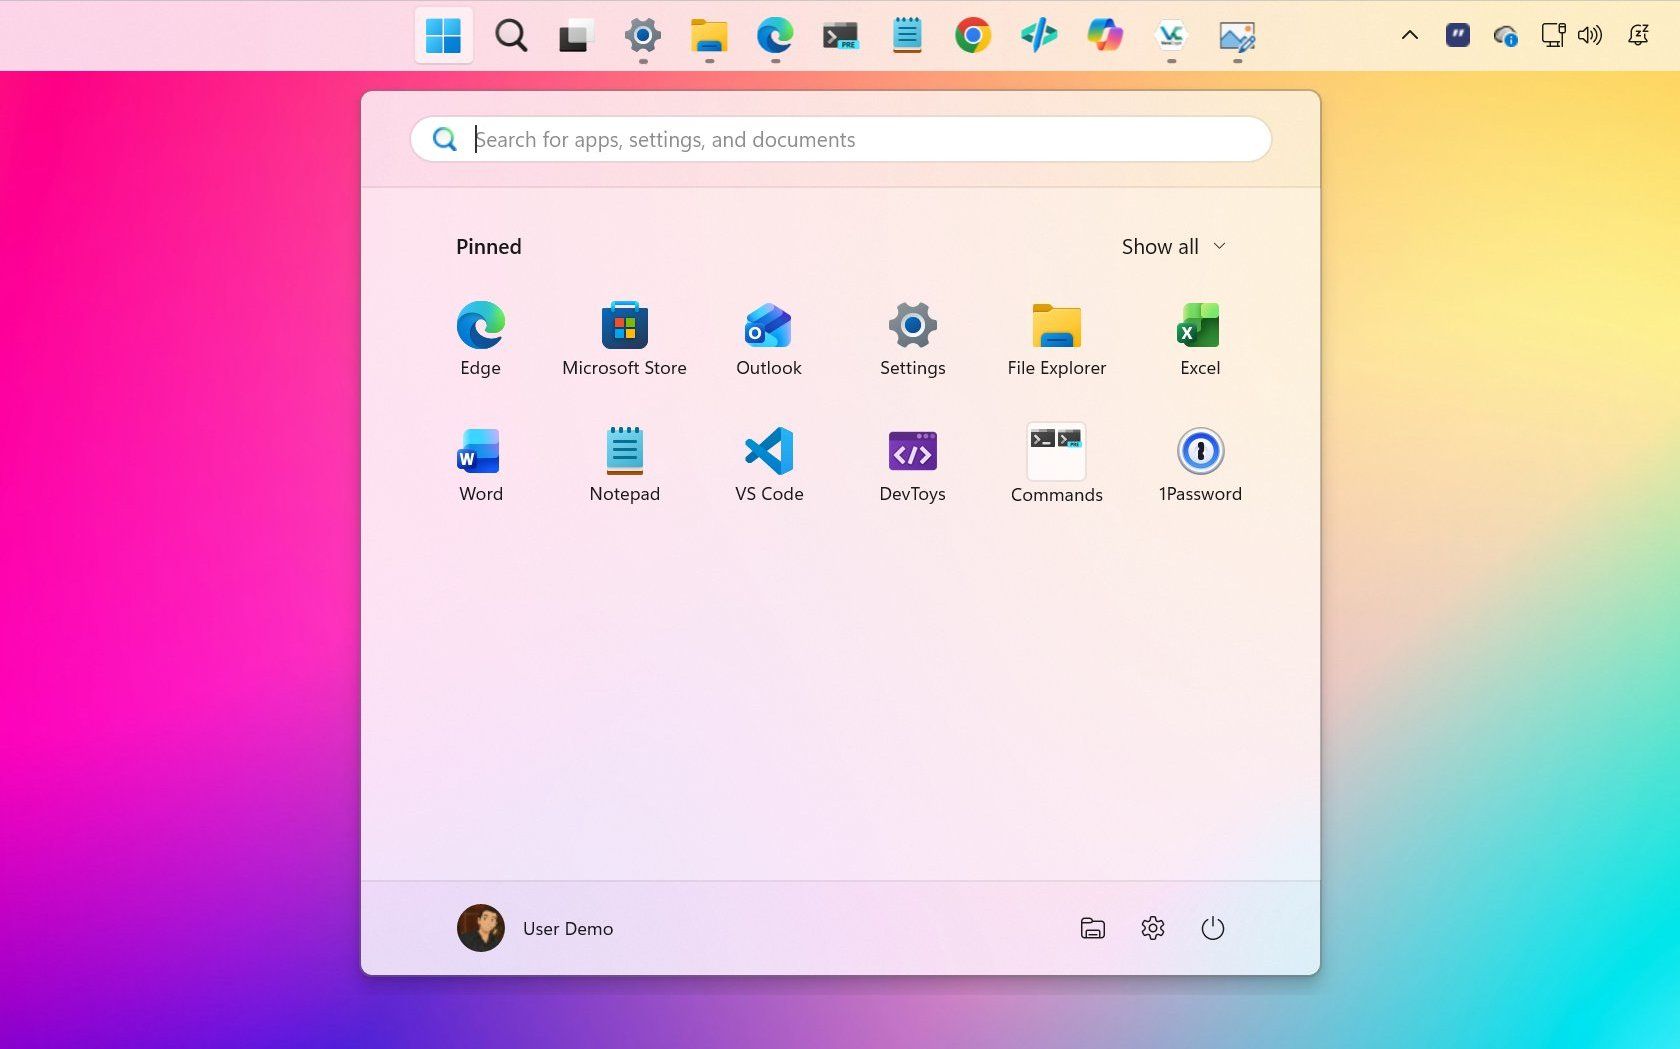Open network status in system tray
1680x1049 pixels.
click(1553, 36)
